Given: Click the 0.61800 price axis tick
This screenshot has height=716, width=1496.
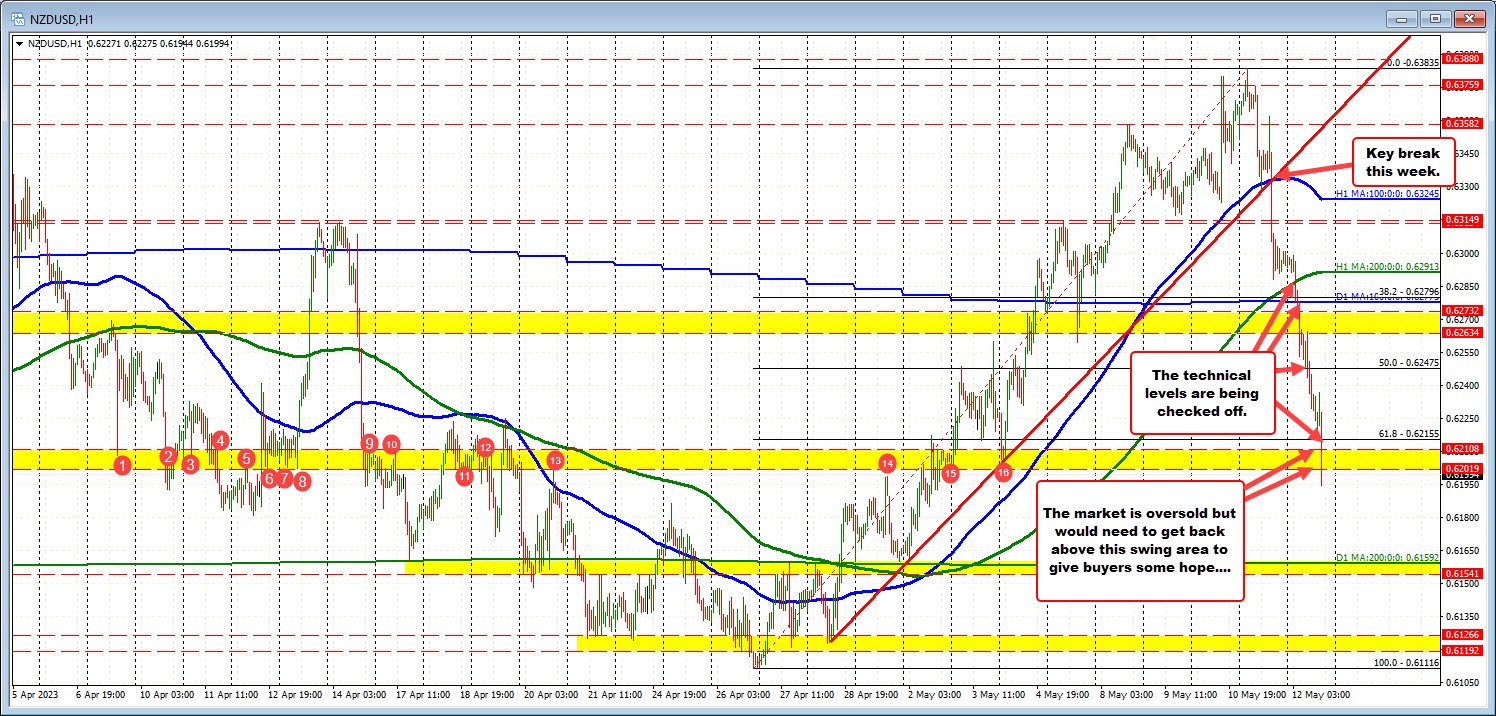Looking at the screenshot, I should pos(1463,516).
